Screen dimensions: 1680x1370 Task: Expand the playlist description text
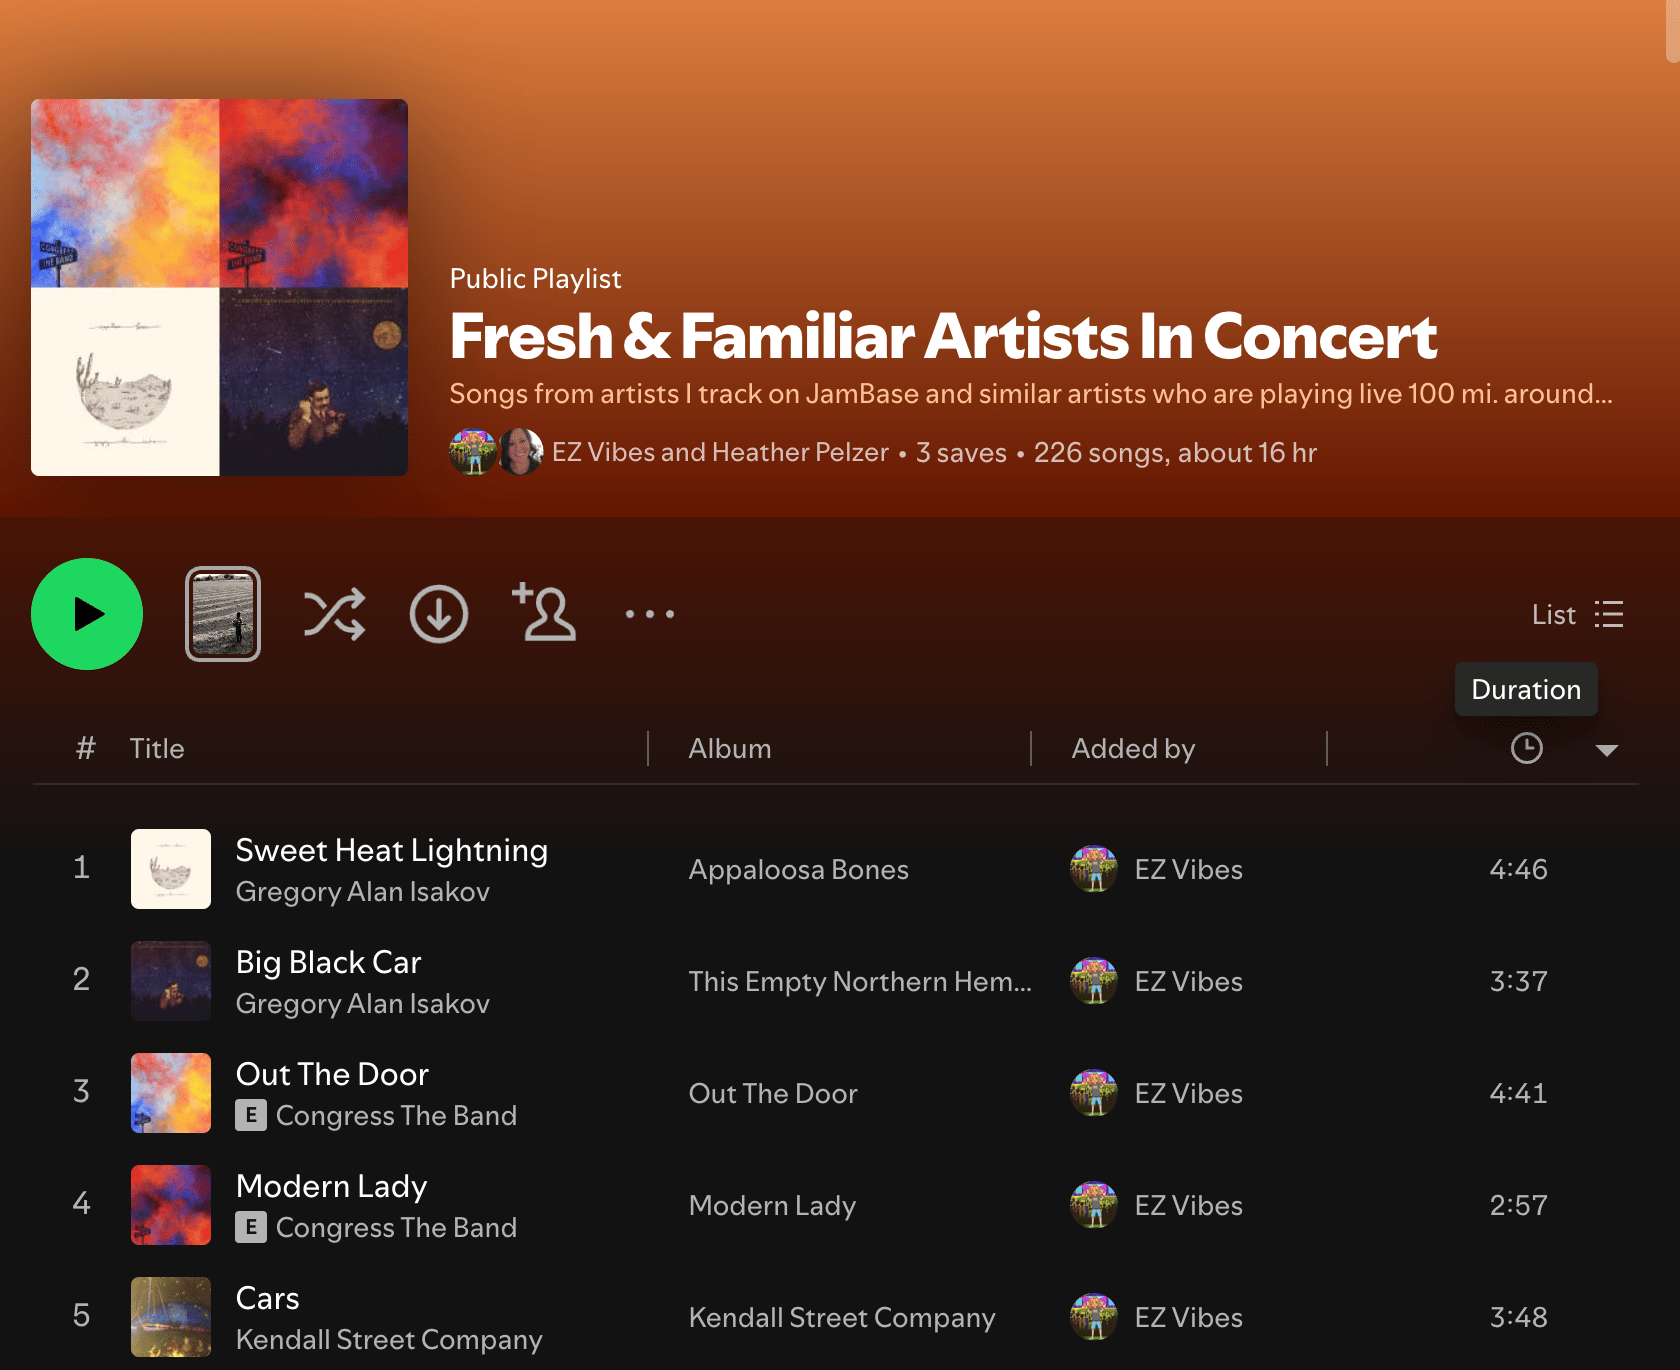(x=1031, y=394)
